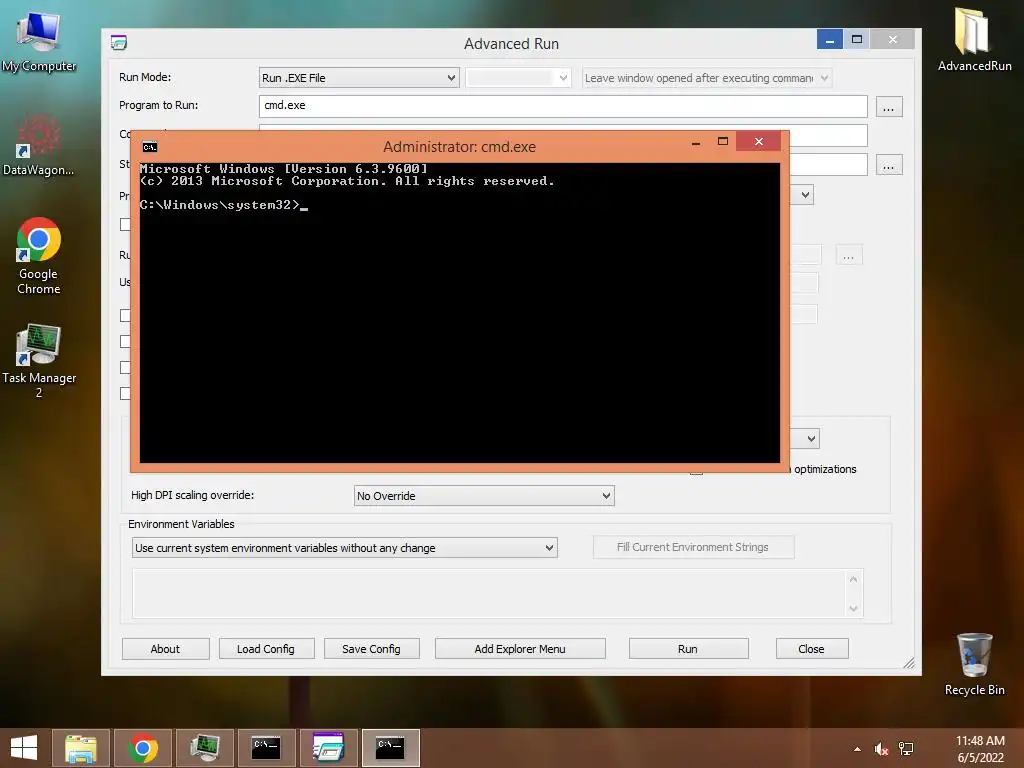The height and width of the screenshot is (768, 1024).
Task: Open dropdown partly hidden right of cmd title
Action: [803, 195]
